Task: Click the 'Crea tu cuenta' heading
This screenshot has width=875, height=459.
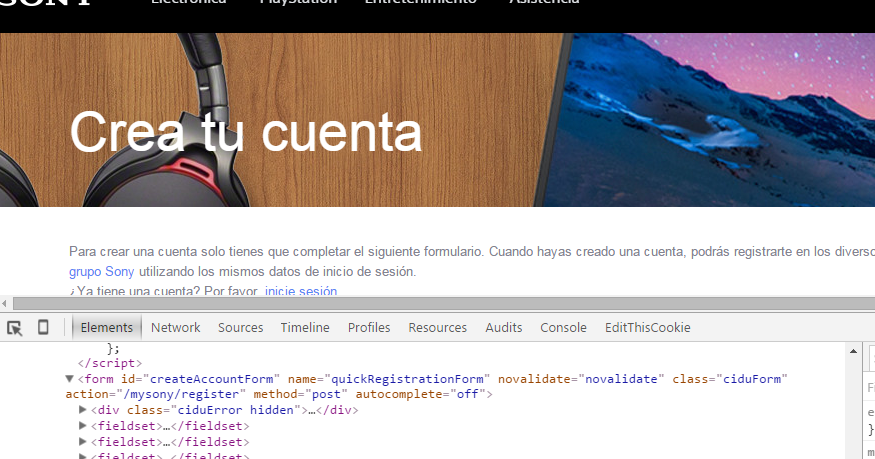Action: coord(246,132)
